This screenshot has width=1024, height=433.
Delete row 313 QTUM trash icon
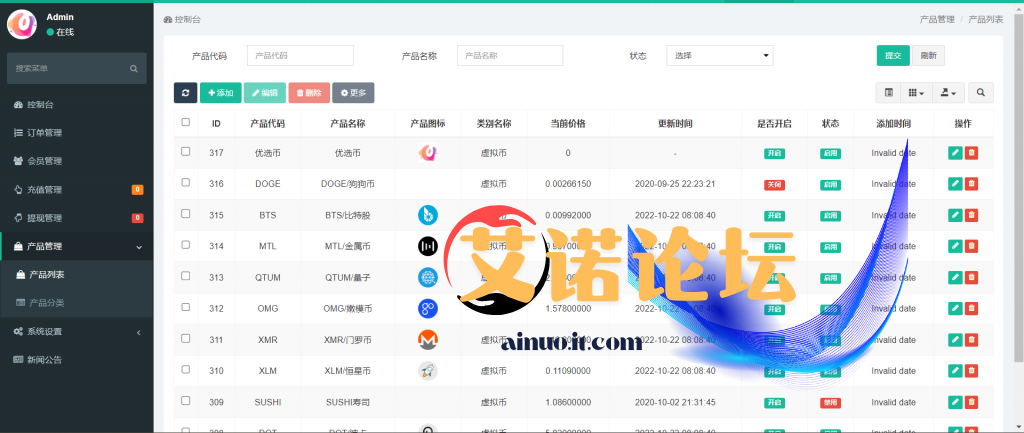[x=972, y=277]
